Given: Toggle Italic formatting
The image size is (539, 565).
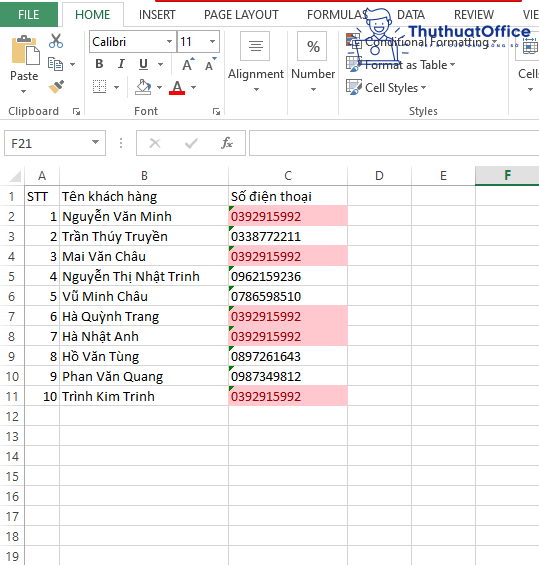Looking at the screenshot, I should pos(121,64).
